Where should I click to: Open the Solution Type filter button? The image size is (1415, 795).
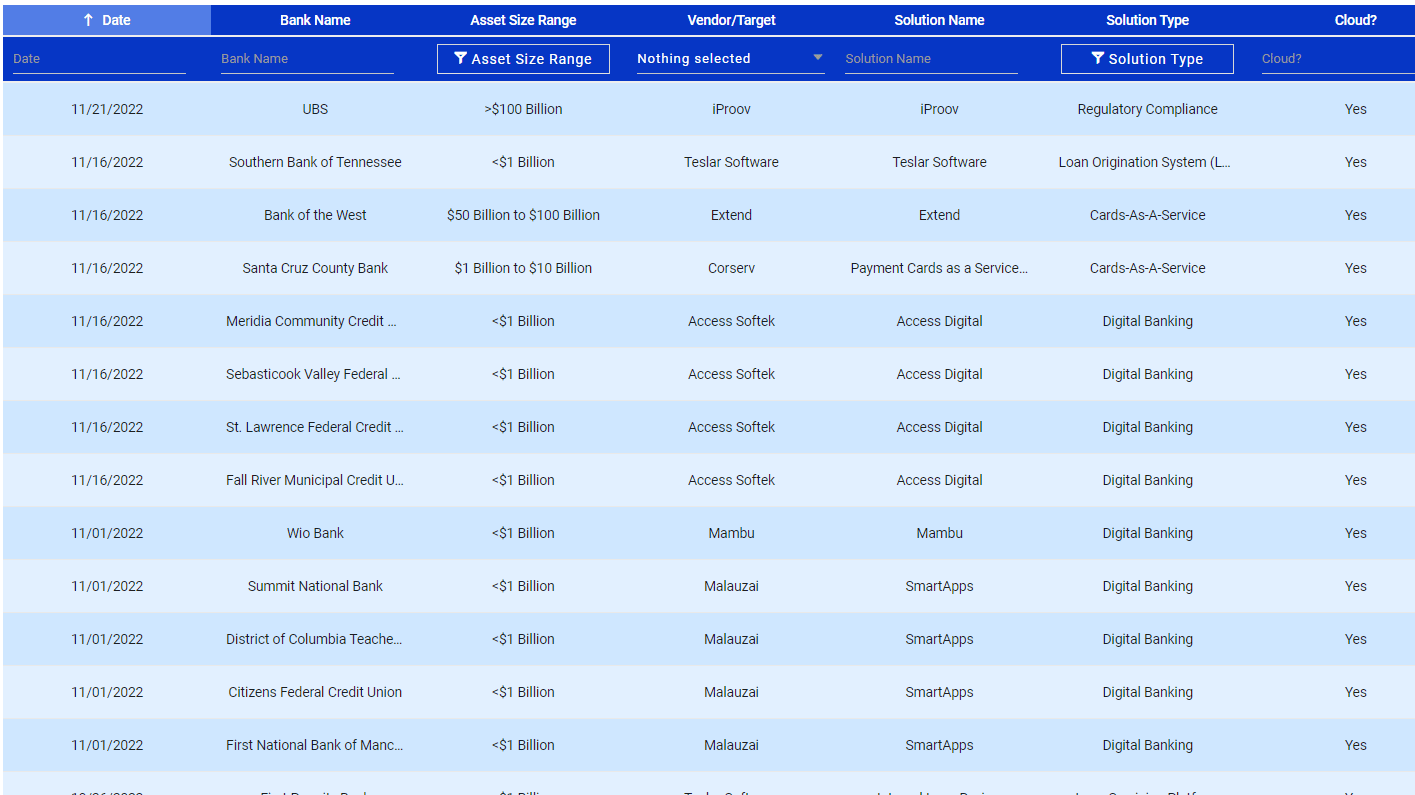[x=1147, y=59]
